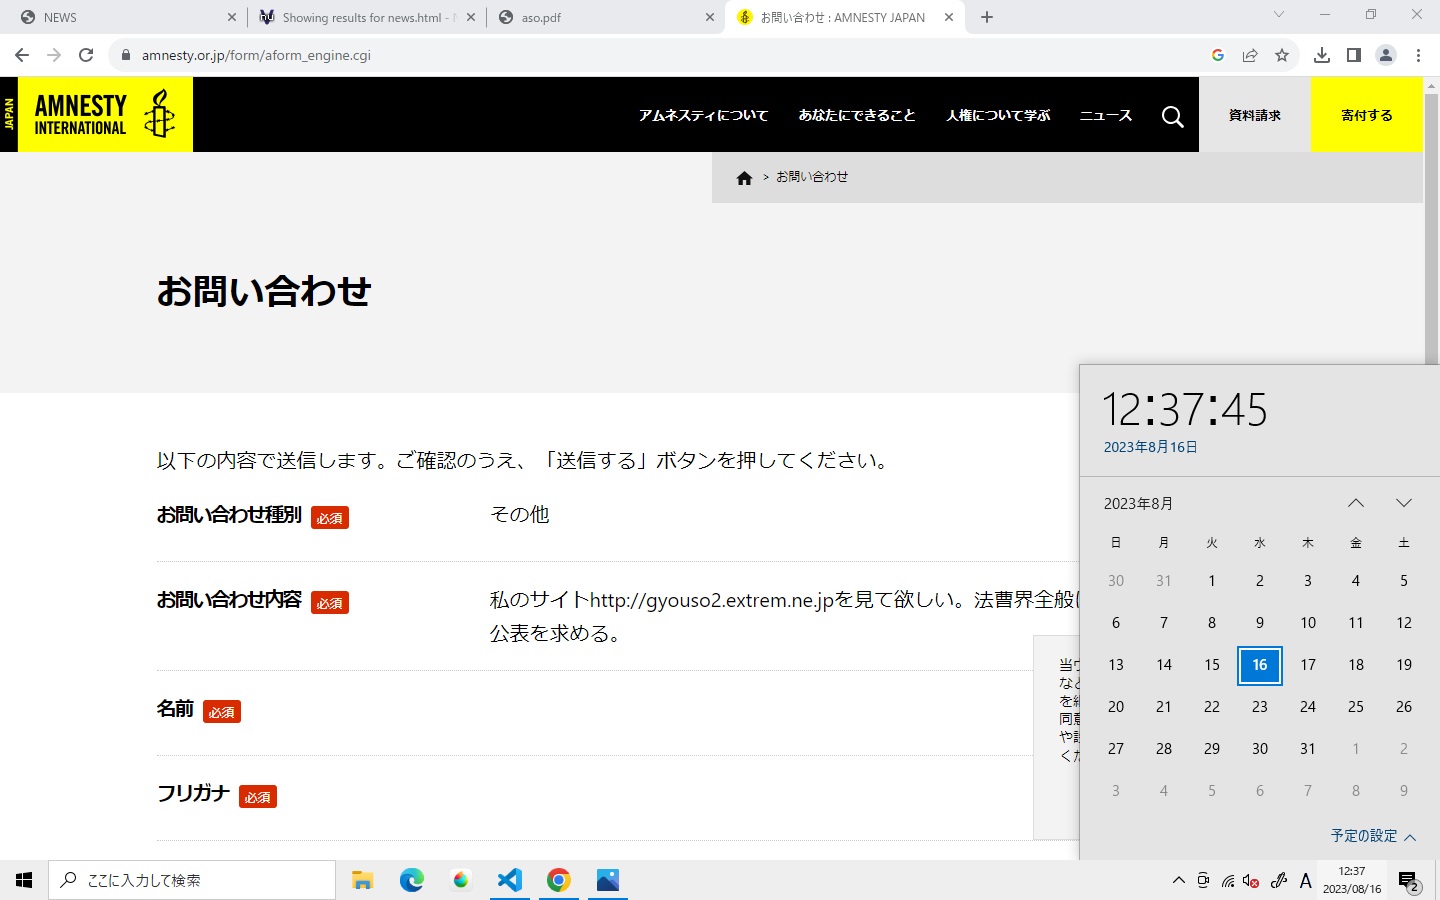Screen dimensions: 1440x900
Task: Click the Chrome profile avatar icon
Action: [x=1386, y=55]
